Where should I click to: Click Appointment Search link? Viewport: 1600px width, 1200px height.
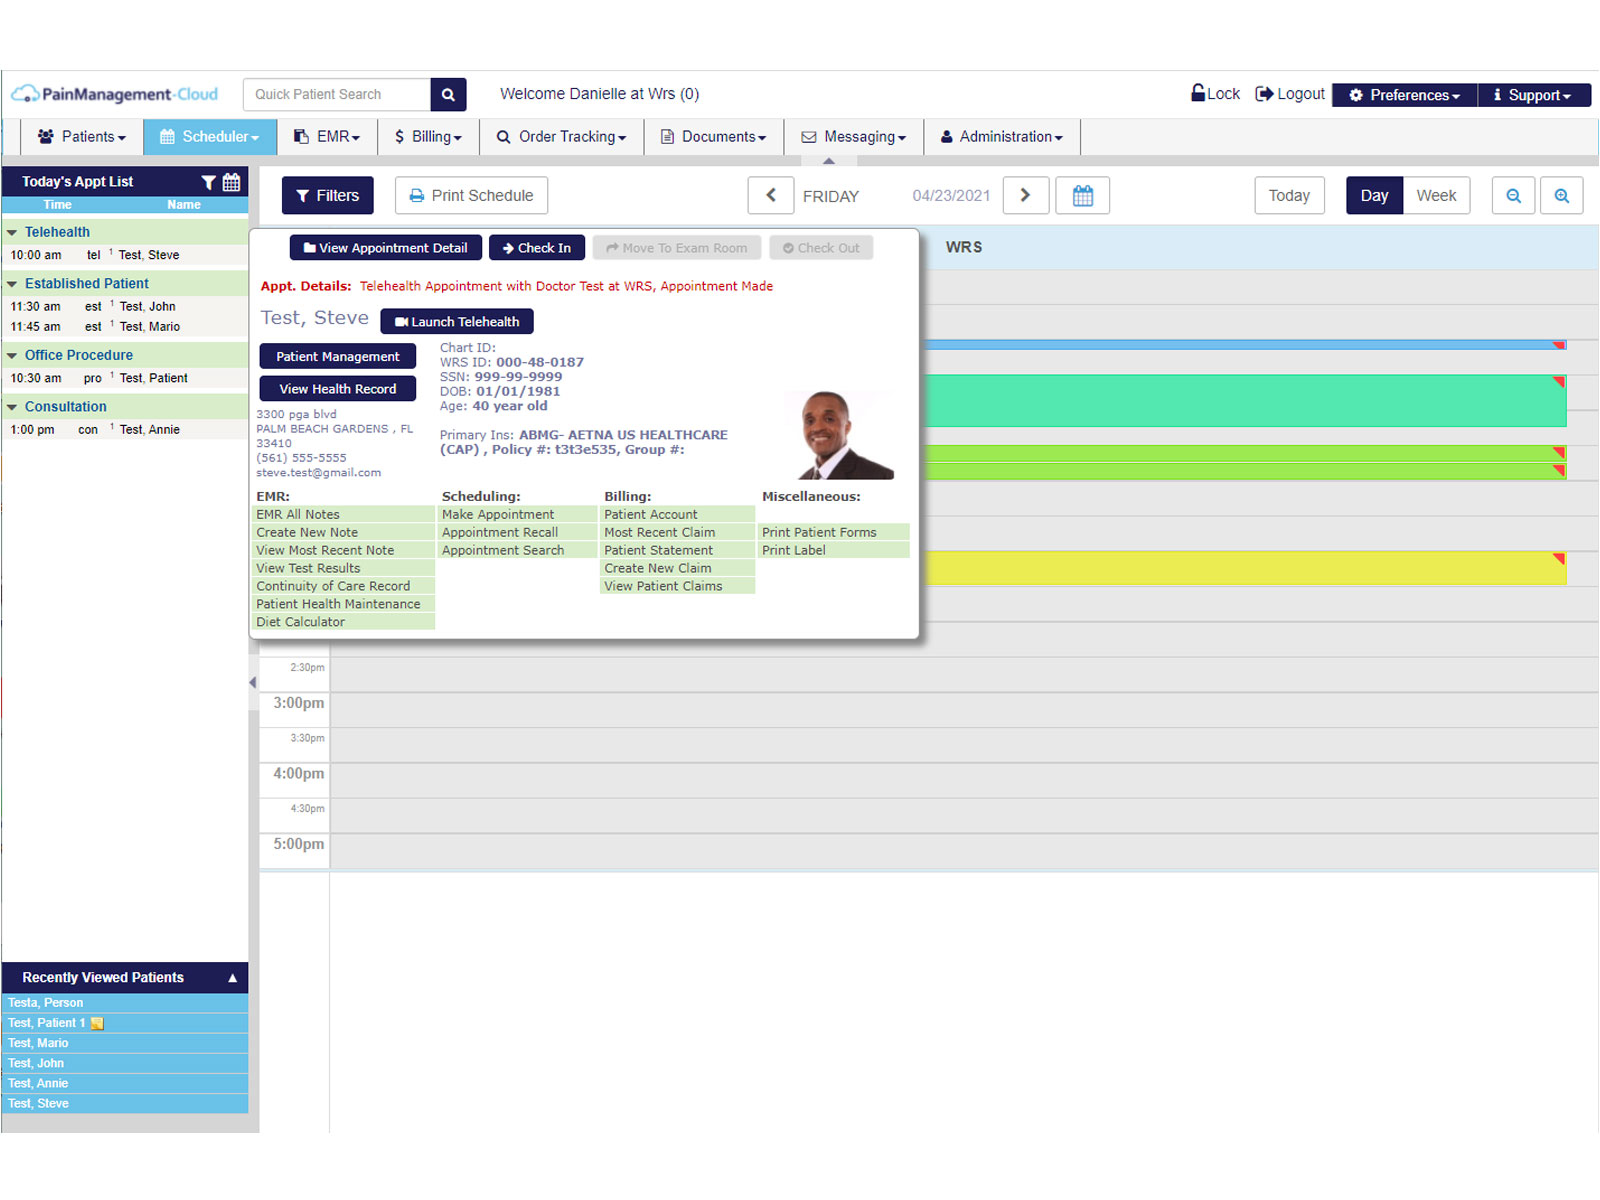503,551
